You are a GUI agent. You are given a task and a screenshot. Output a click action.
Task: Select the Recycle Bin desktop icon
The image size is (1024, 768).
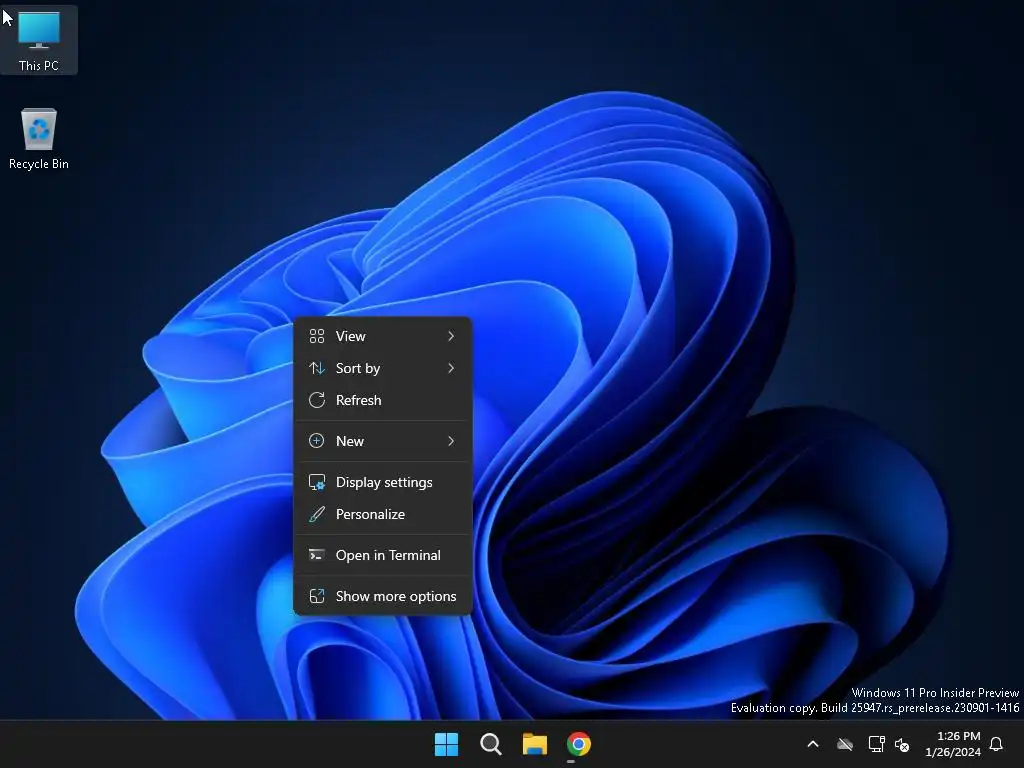point(39,139)
